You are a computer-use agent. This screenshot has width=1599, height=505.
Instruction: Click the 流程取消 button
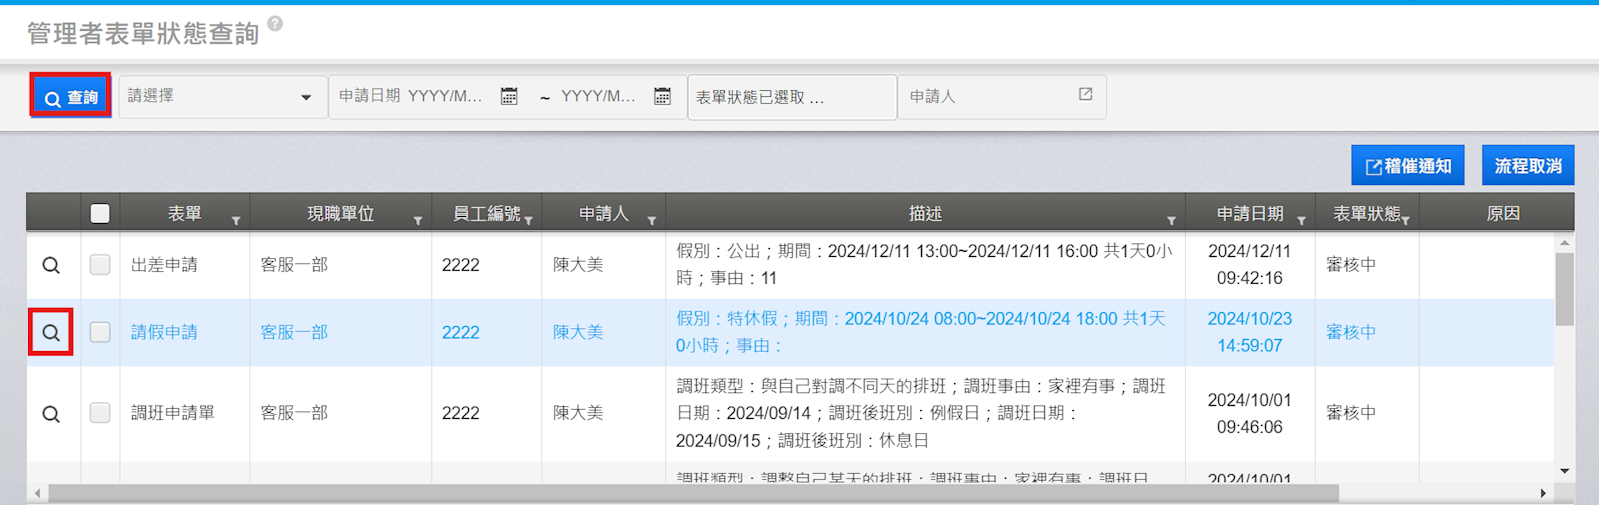tap(1527, 166)
